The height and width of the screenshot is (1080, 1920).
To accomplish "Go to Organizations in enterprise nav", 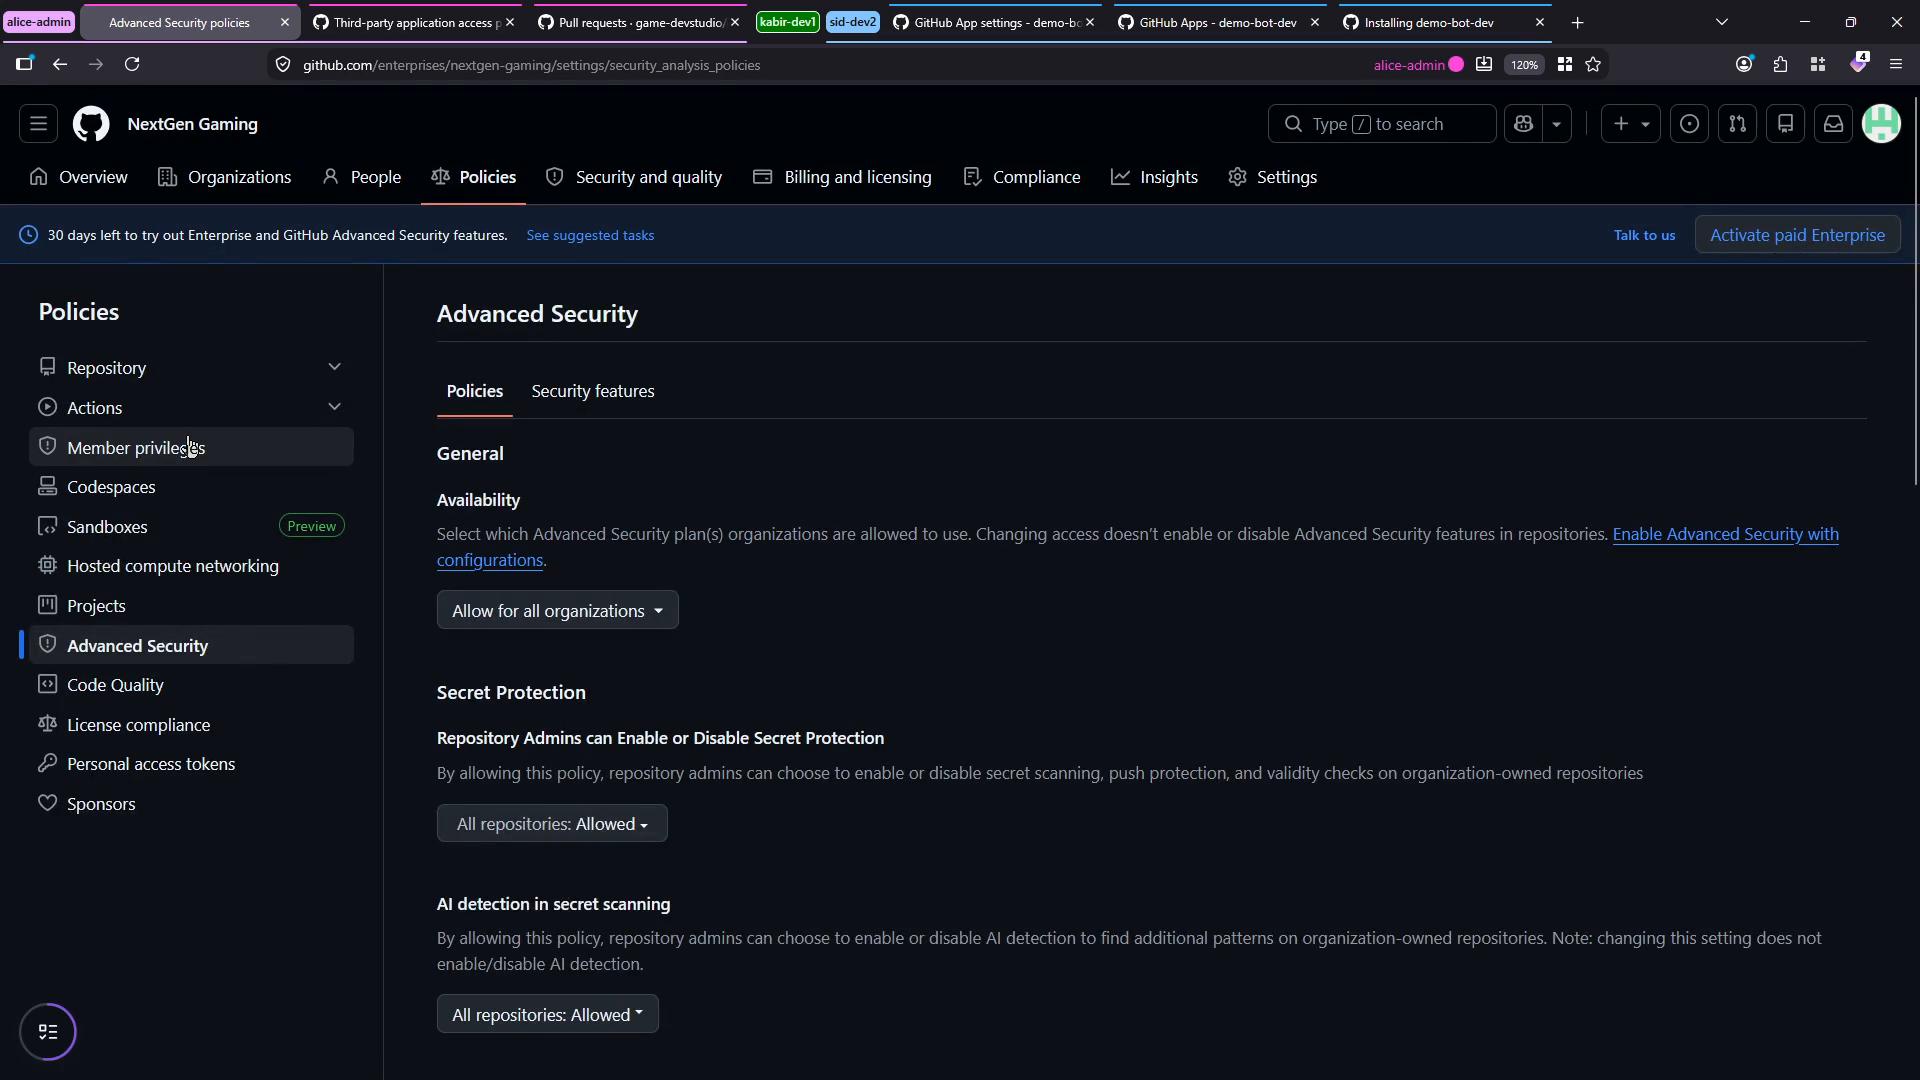I will [225, 177].
